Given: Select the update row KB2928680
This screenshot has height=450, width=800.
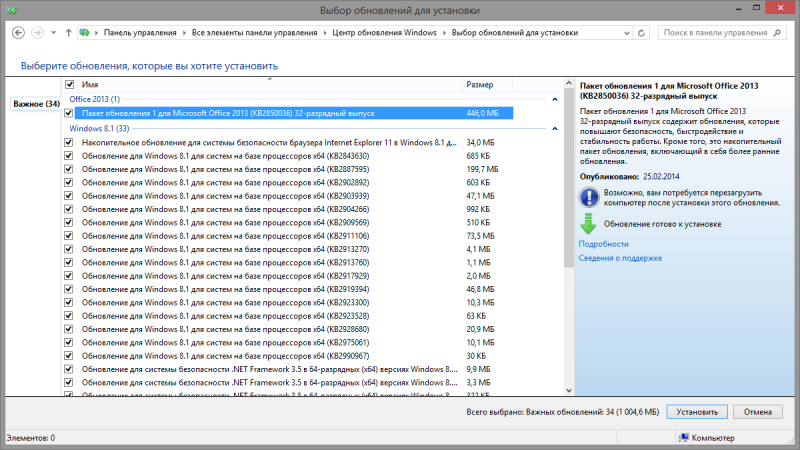Looking at the screenshot, I should pyautogui.click(x=288, y=329).
